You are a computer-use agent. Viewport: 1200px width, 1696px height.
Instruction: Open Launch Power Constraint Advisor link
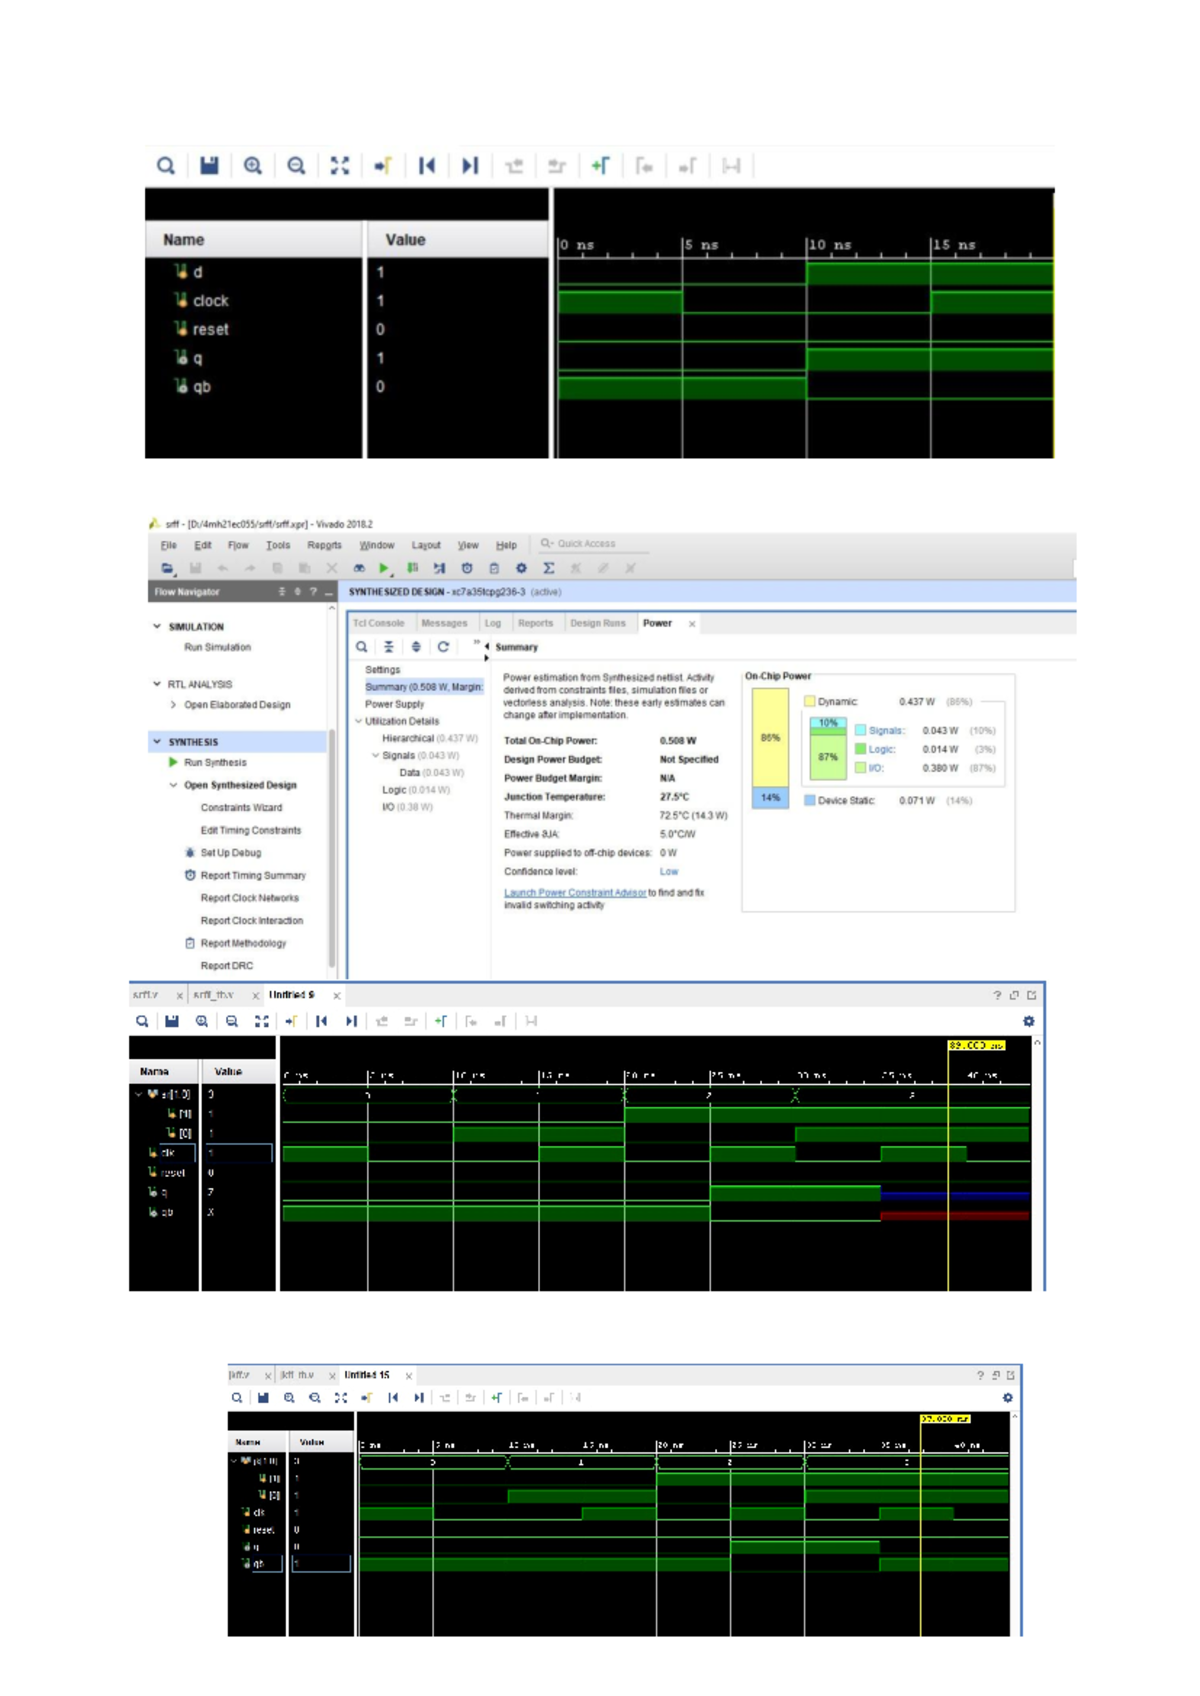[x=575, y=893]
